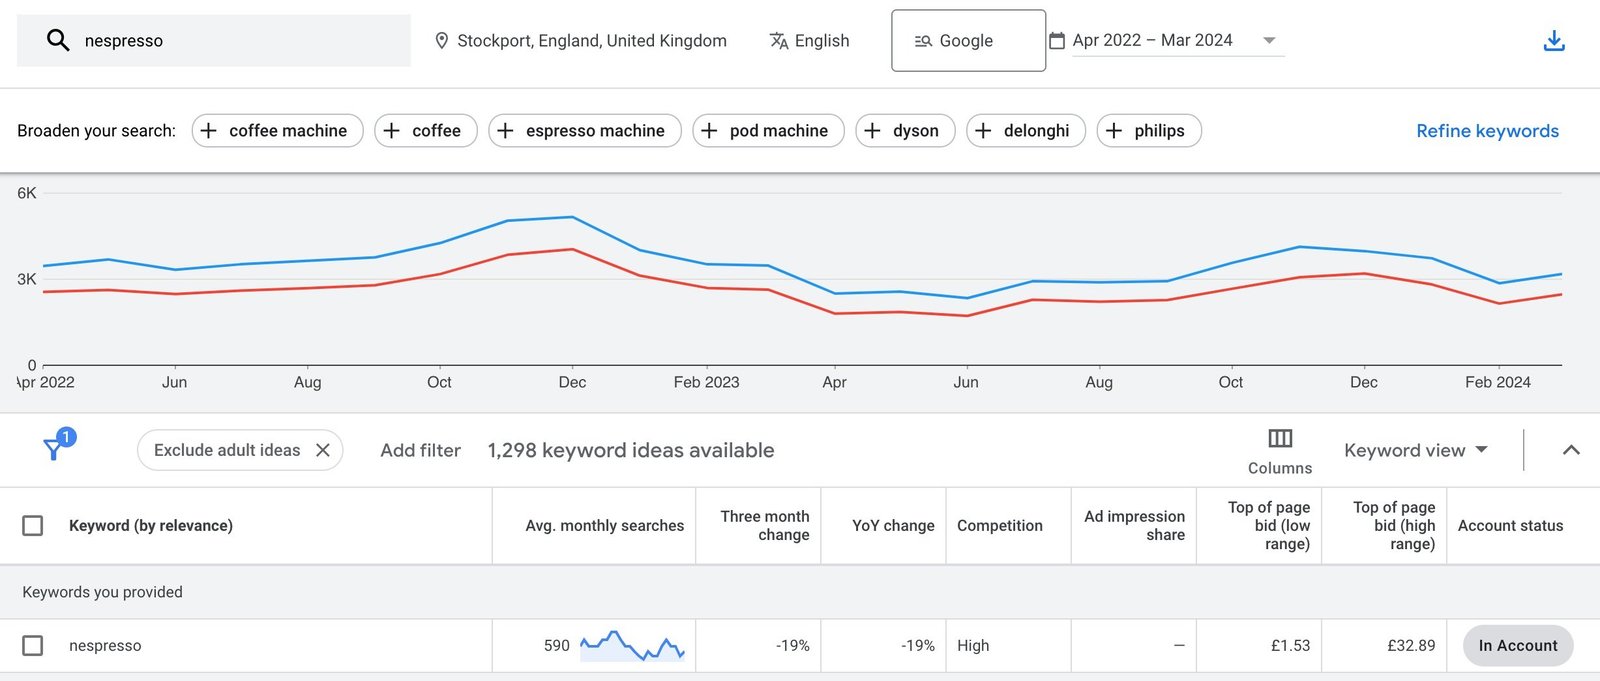Add 'dyson' suggestion chip
Screen dimensions: 1600x681
pyautogui.click(x=905, y=131)
